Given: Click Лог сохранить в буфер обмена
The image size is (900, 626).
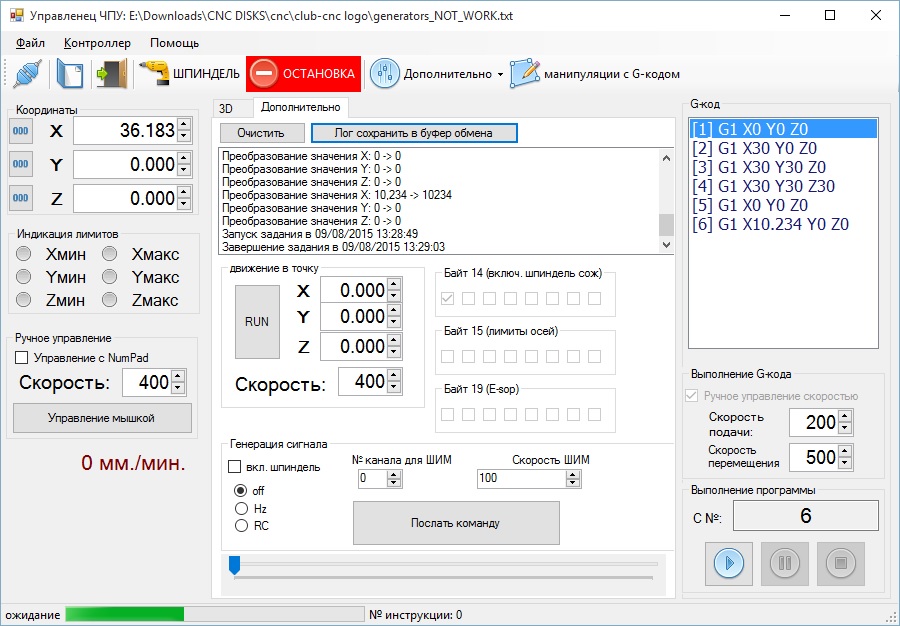Looking at the screenshot, I should (414, 133).
